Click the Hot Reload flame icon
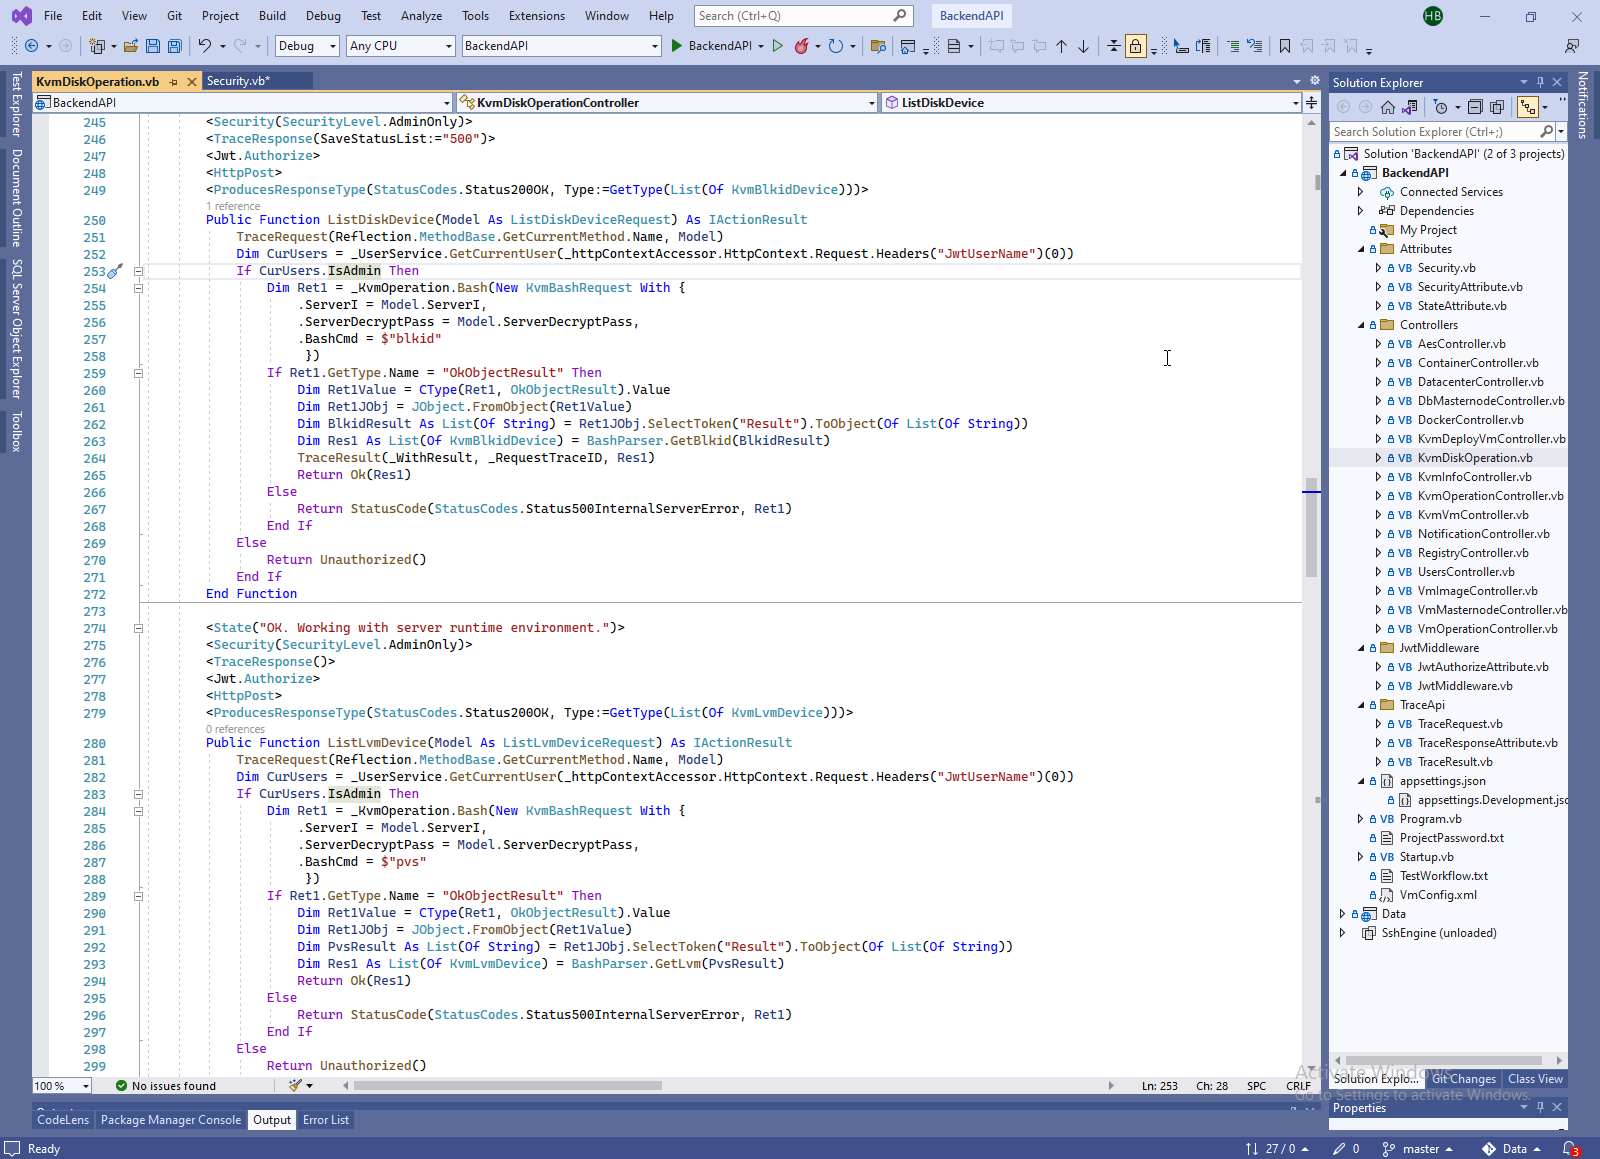This screenshot has width=1600, height=1159. coord(801,46)
